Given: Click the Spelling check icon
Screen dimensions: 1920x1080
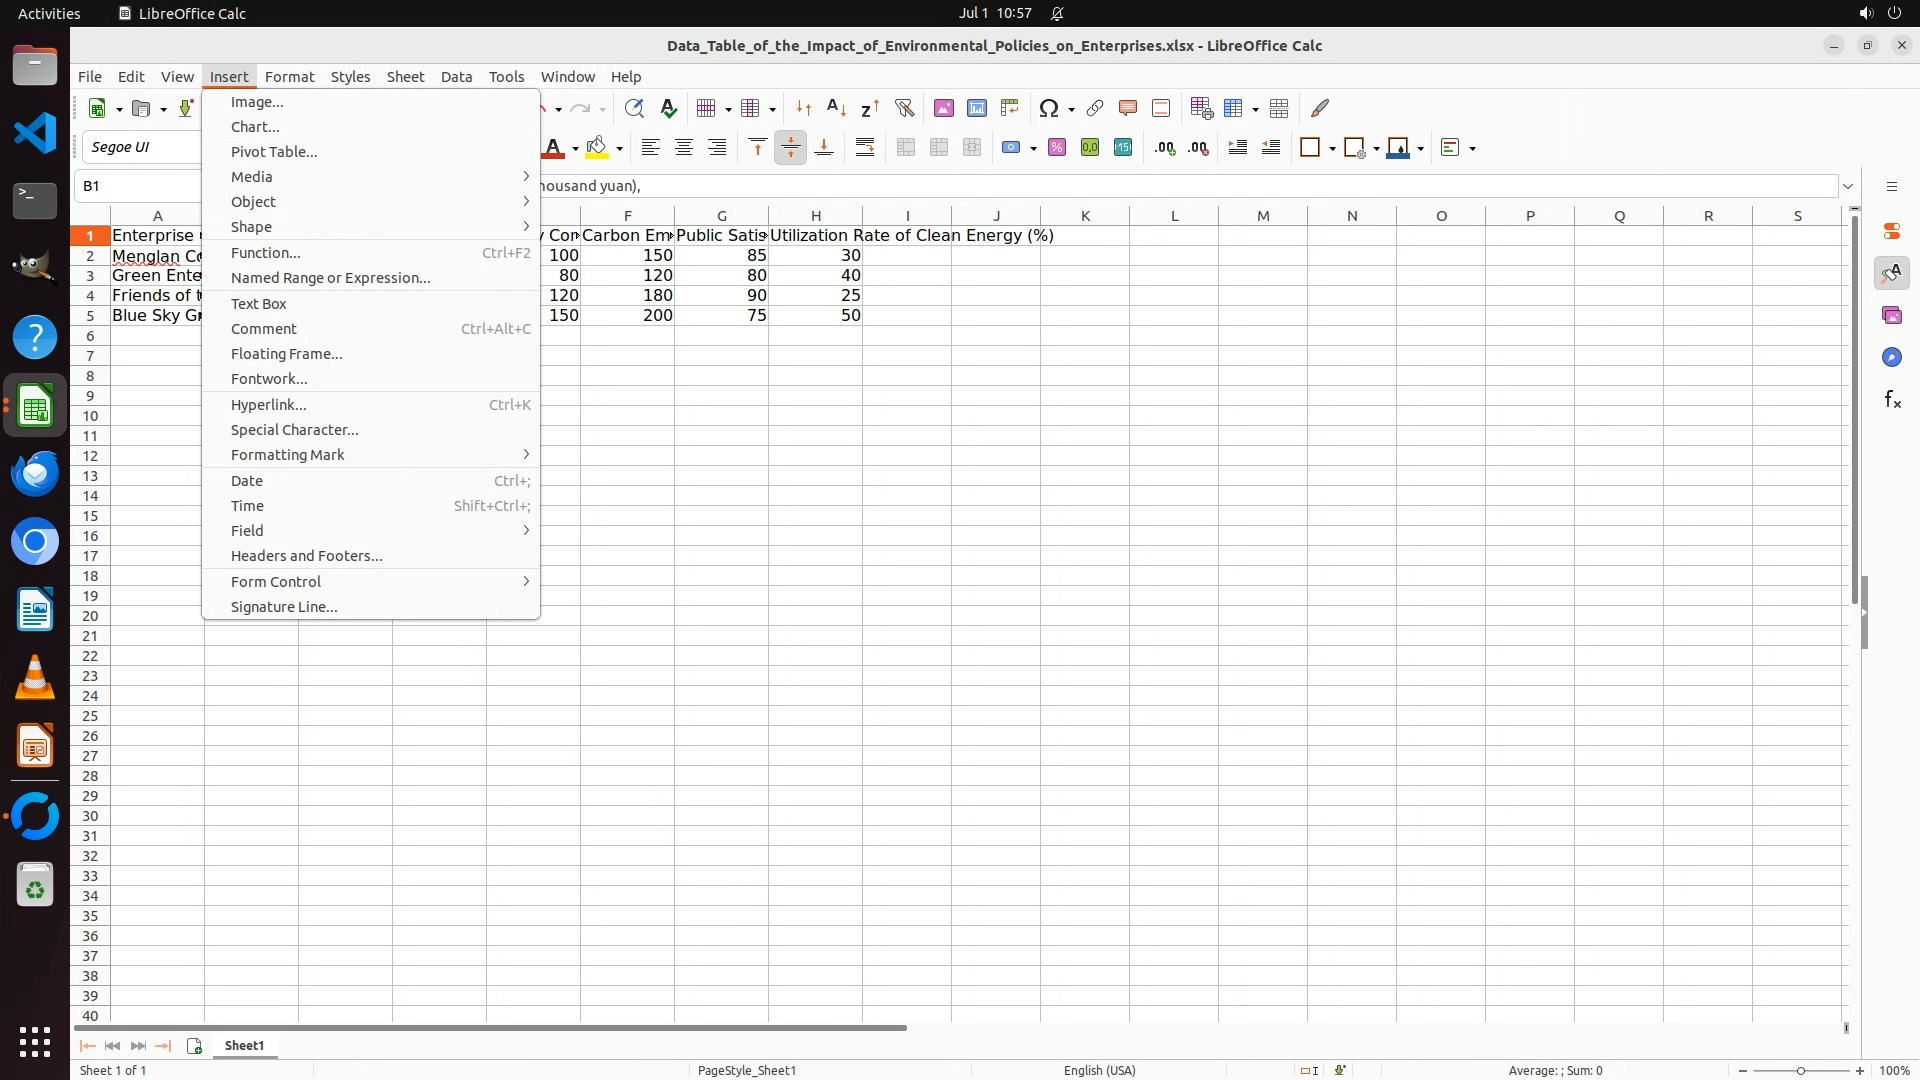Looking at the screenshot, I should 669,108.
